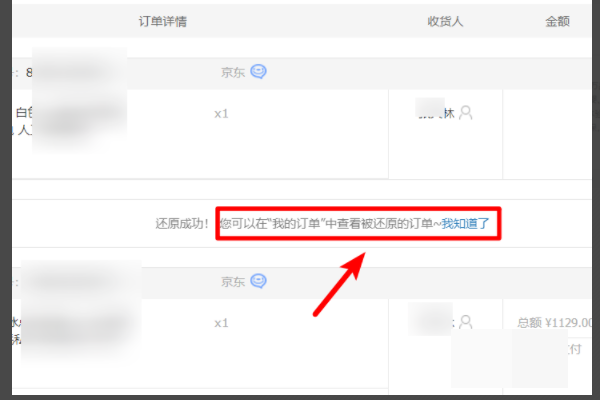Click the 我的订单 restored-order notice text
Screen dimensions: 600x400
tap(330, 224)
